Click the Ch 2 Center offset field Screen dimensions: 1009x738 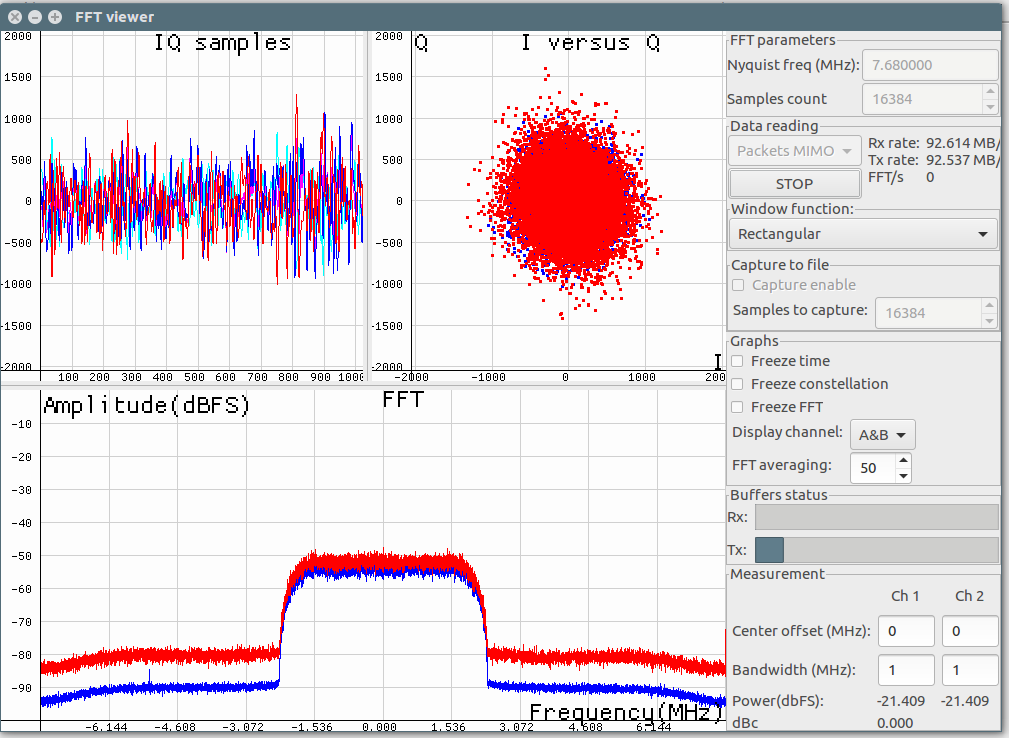coord(969,631)
